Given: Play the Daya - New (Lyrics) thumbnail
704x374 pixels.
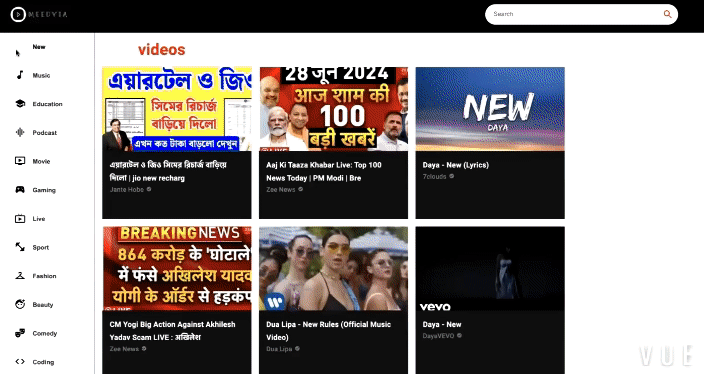Looking at the screenshot, I should [490, 109].
